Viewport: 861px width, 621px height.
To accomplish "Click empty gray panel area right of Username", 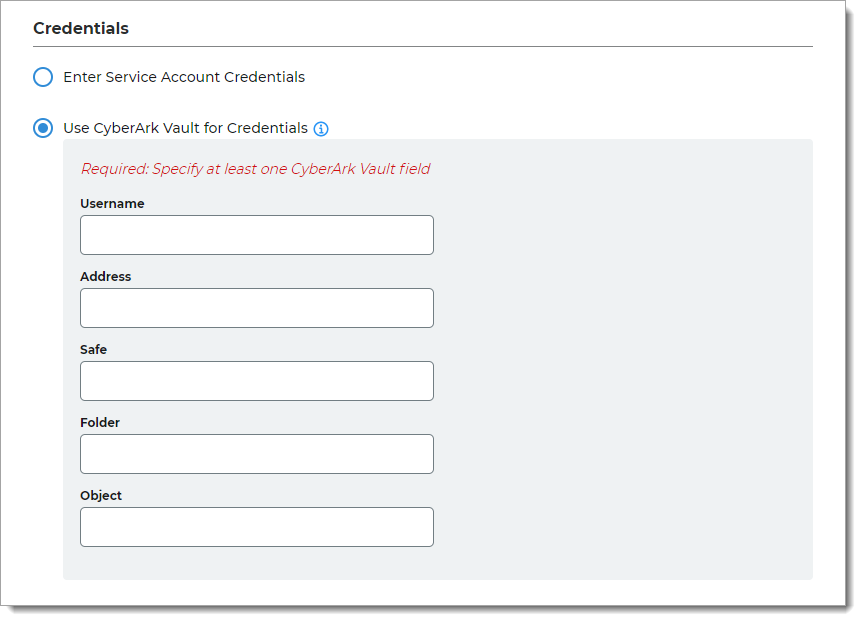I will click(x=620, y=235).
